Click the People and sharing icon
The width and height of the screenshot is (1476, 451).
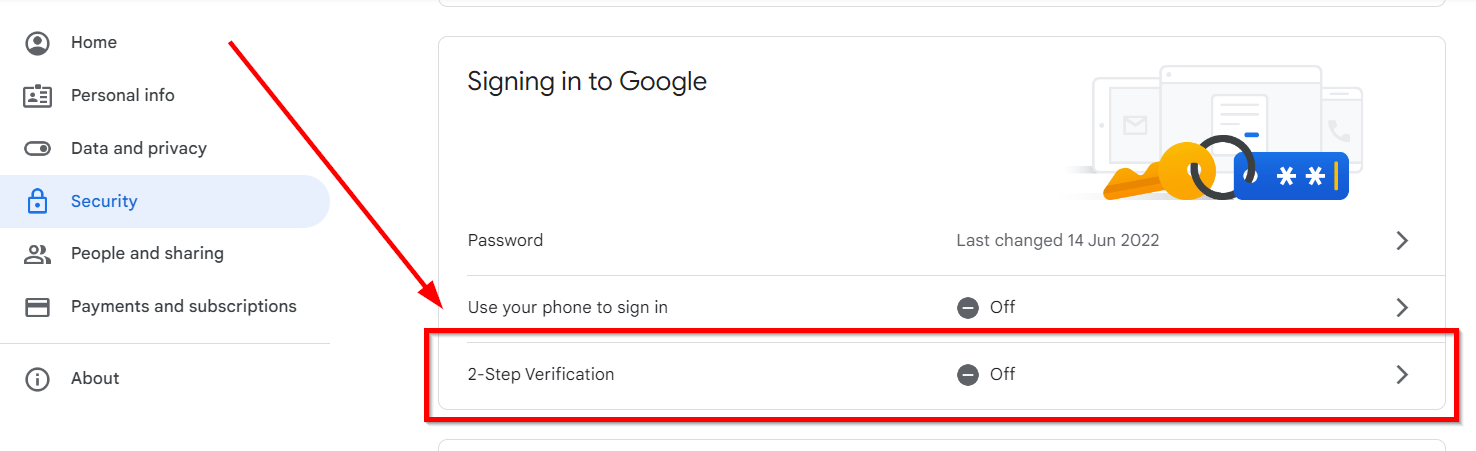tap(38, 254)
